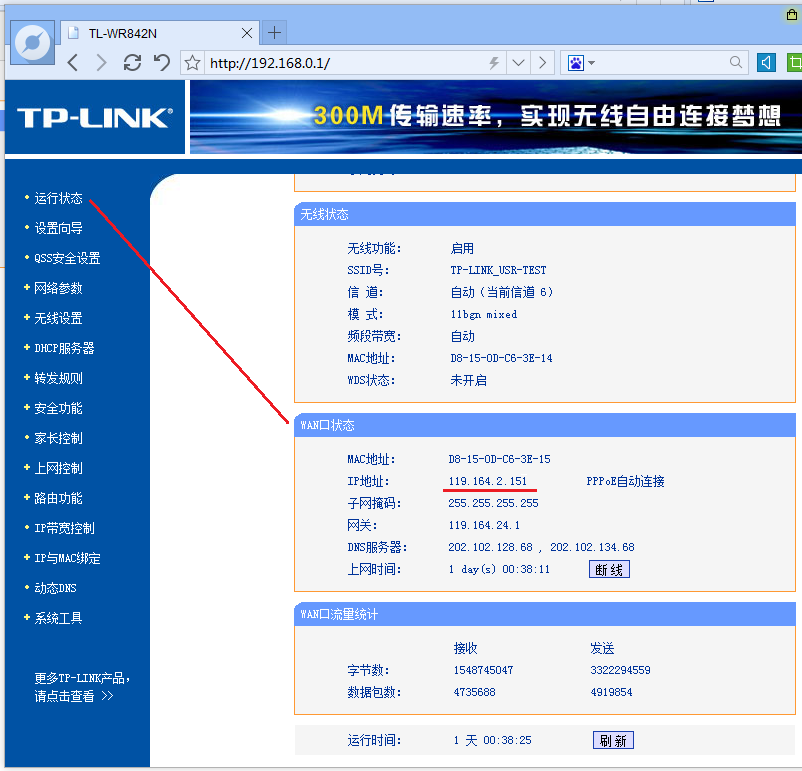Screen dimensions: 802x771
Task: Click the bookmark star in address bar
Action: (x=190, y=62)
